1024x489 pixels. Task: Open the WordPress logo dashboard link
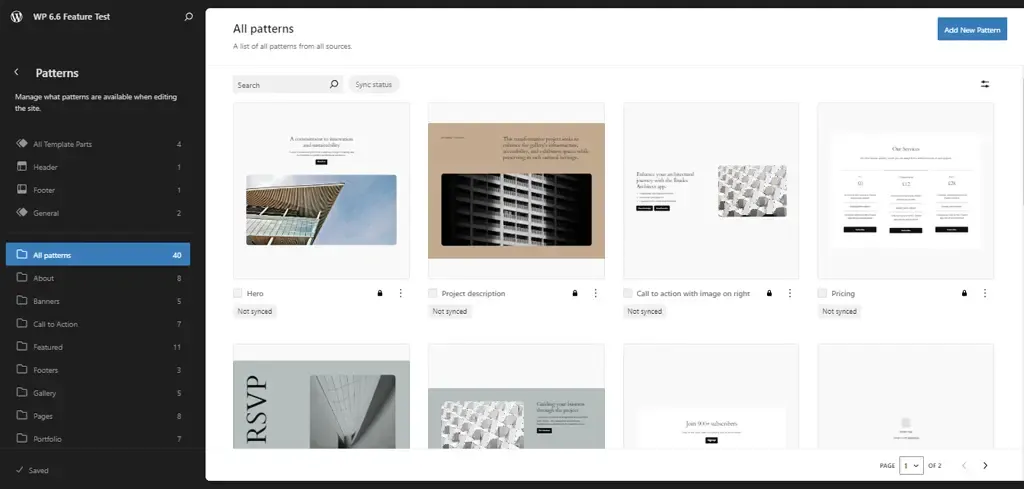pyautogui.click(x=16, y=17)
